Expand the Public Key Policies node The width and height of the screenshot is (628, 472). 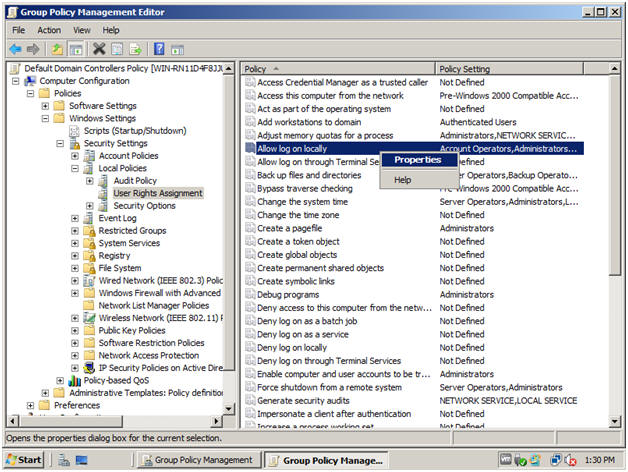75,331
